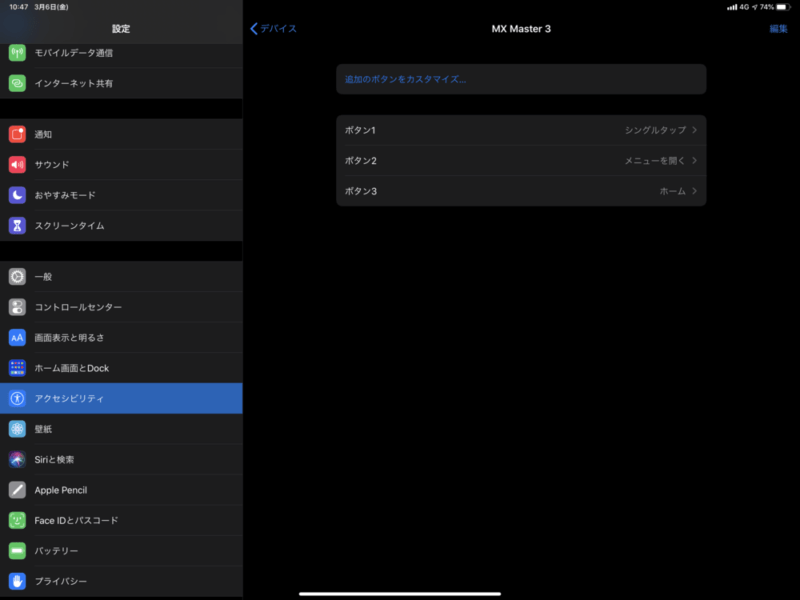Viewport: 800px width, 600px height.
Task: Tap the ホーム画面とDock grid icon
Action: click(17, 368)
